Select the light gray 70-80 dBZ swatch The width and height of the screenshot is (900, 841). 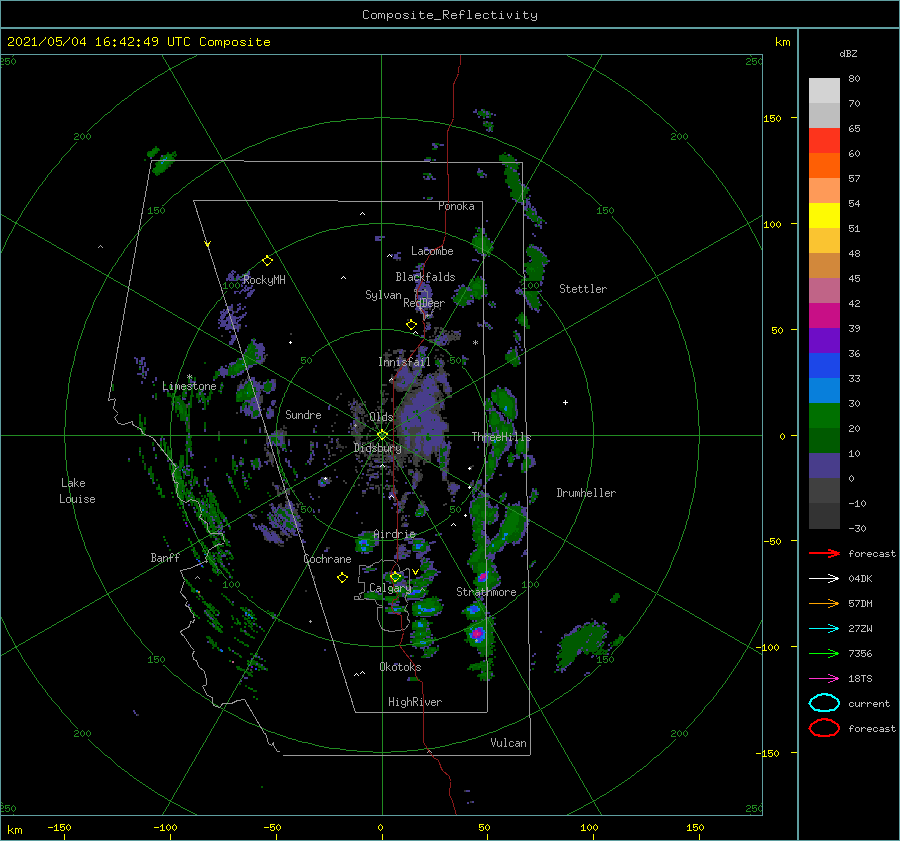(x=824, y=91)
